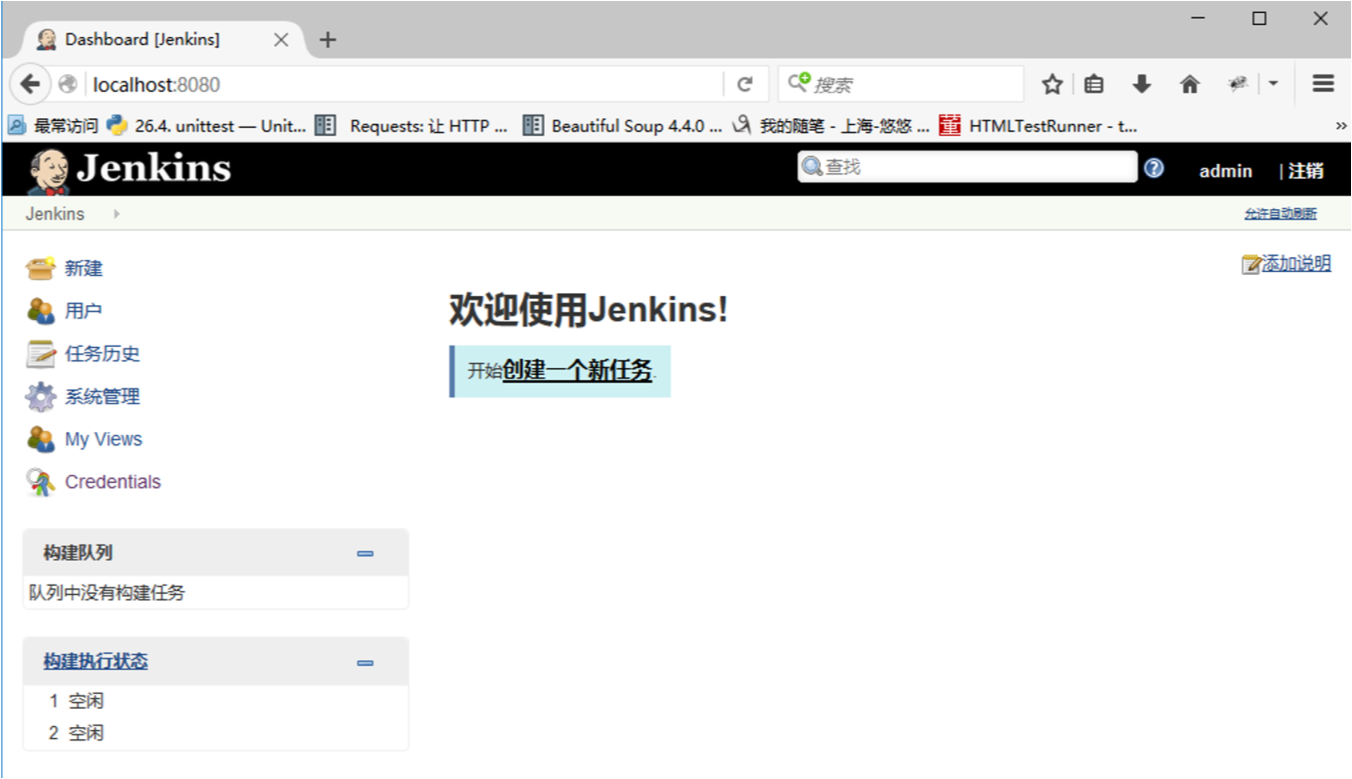Image resolution: width=1352 pixels, height=779 pixels.
Task: Click the admin user link in header
Action: (1226, 171)
